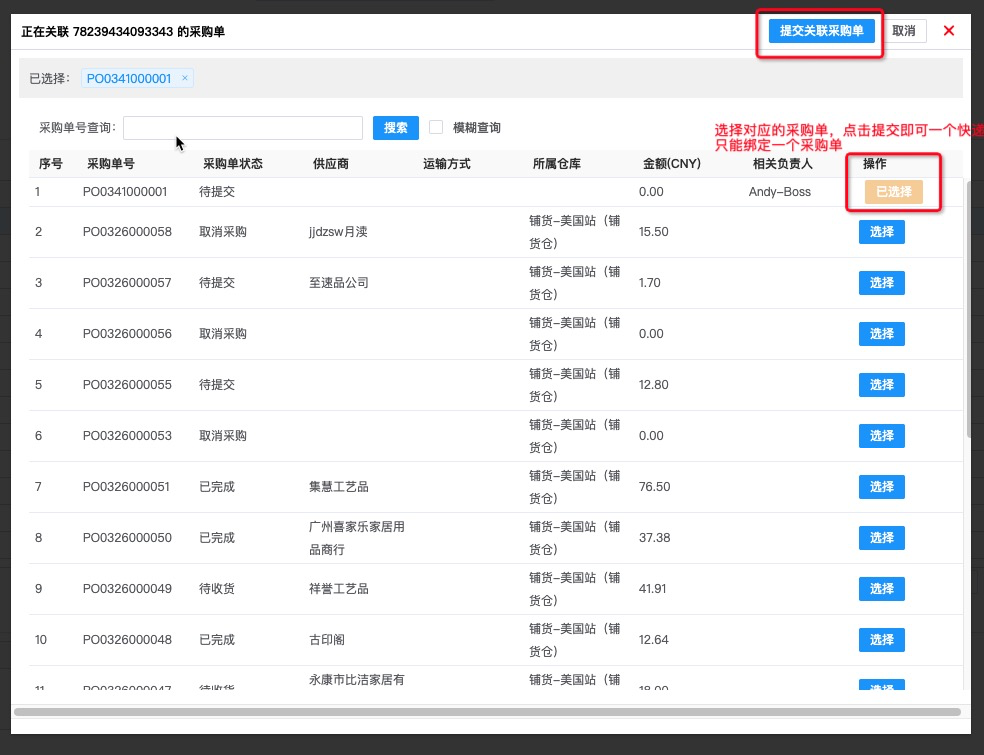Focus the 采购单号查询 input field

[243, 128]
